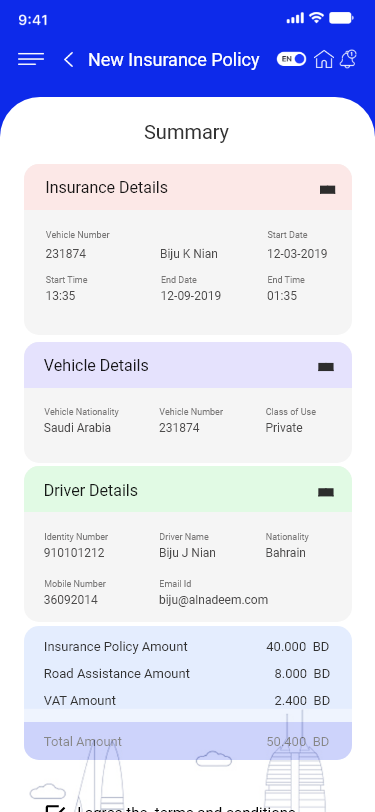The width and height of the screenshot is (375, 812).
Task: Collapse the Vehicle Details section
Action: 326,367
